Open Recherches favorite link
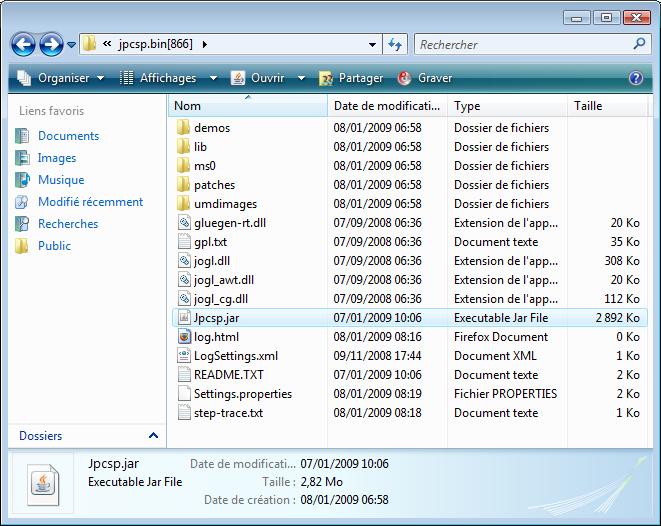Screen dimensions: 661x526 pyautogui.click(x=68, y=223)
